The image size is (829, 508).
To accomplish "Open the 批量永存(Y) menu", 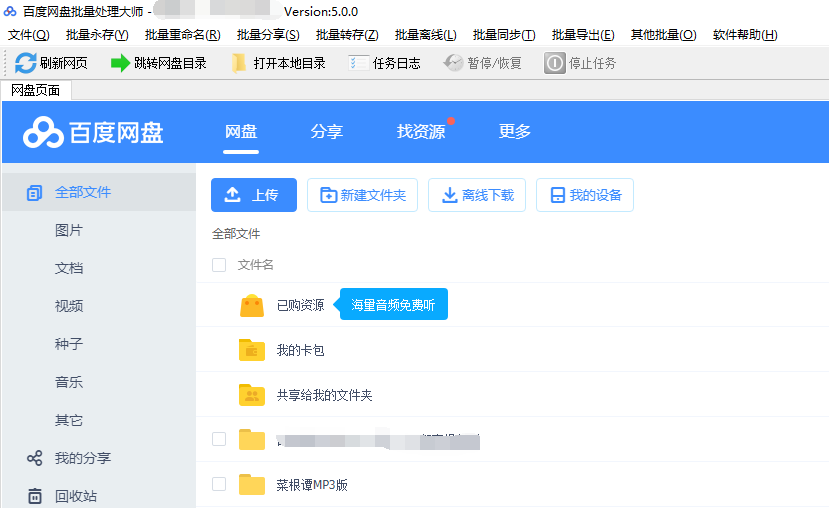I will coord(97,35).
